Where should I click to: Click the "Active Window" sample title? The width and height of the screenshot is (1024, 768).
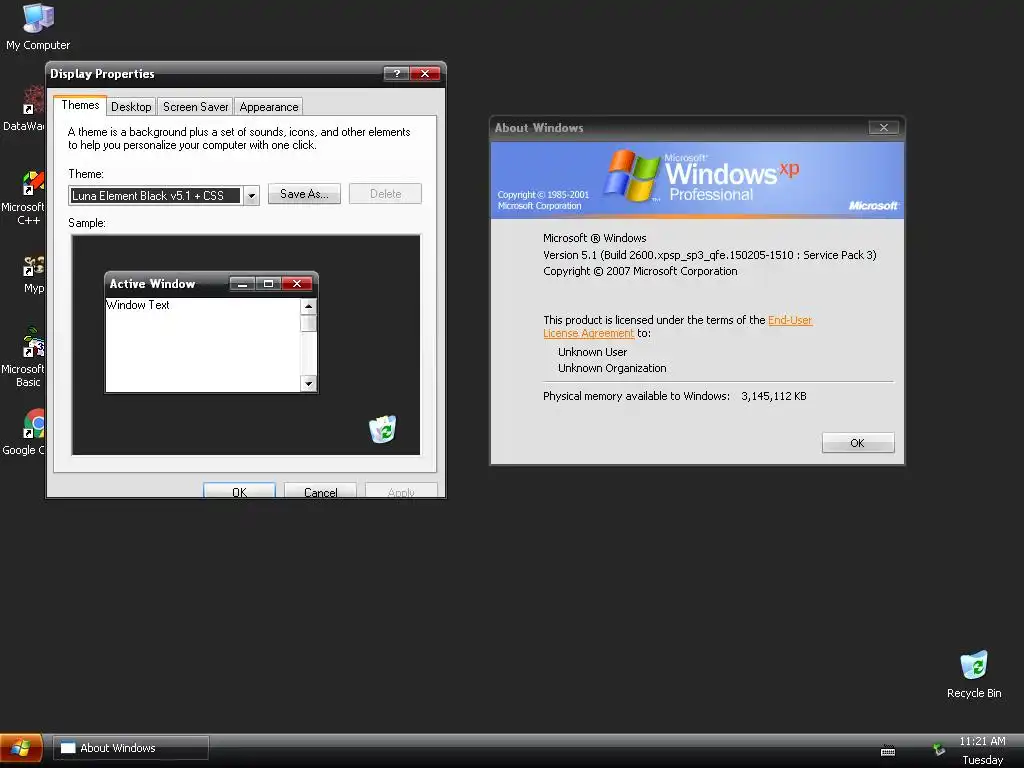click(152, 284)
